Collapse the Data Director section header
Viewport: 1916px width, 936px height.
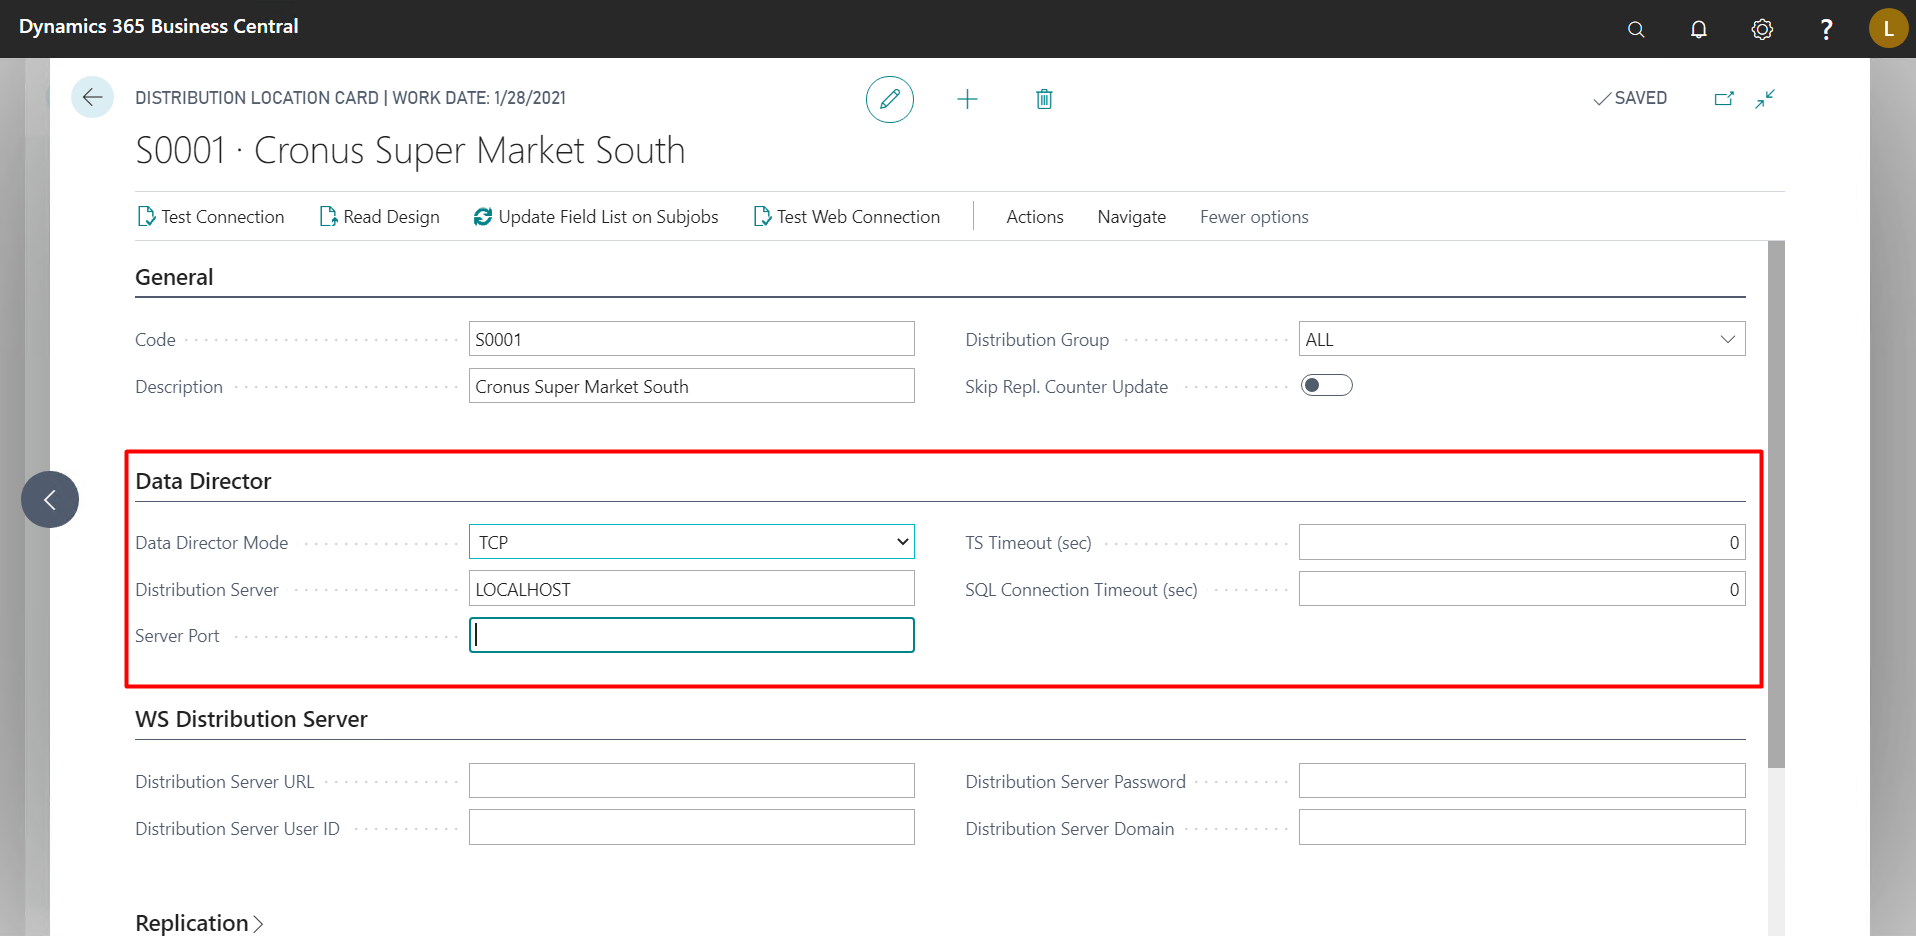203,481
